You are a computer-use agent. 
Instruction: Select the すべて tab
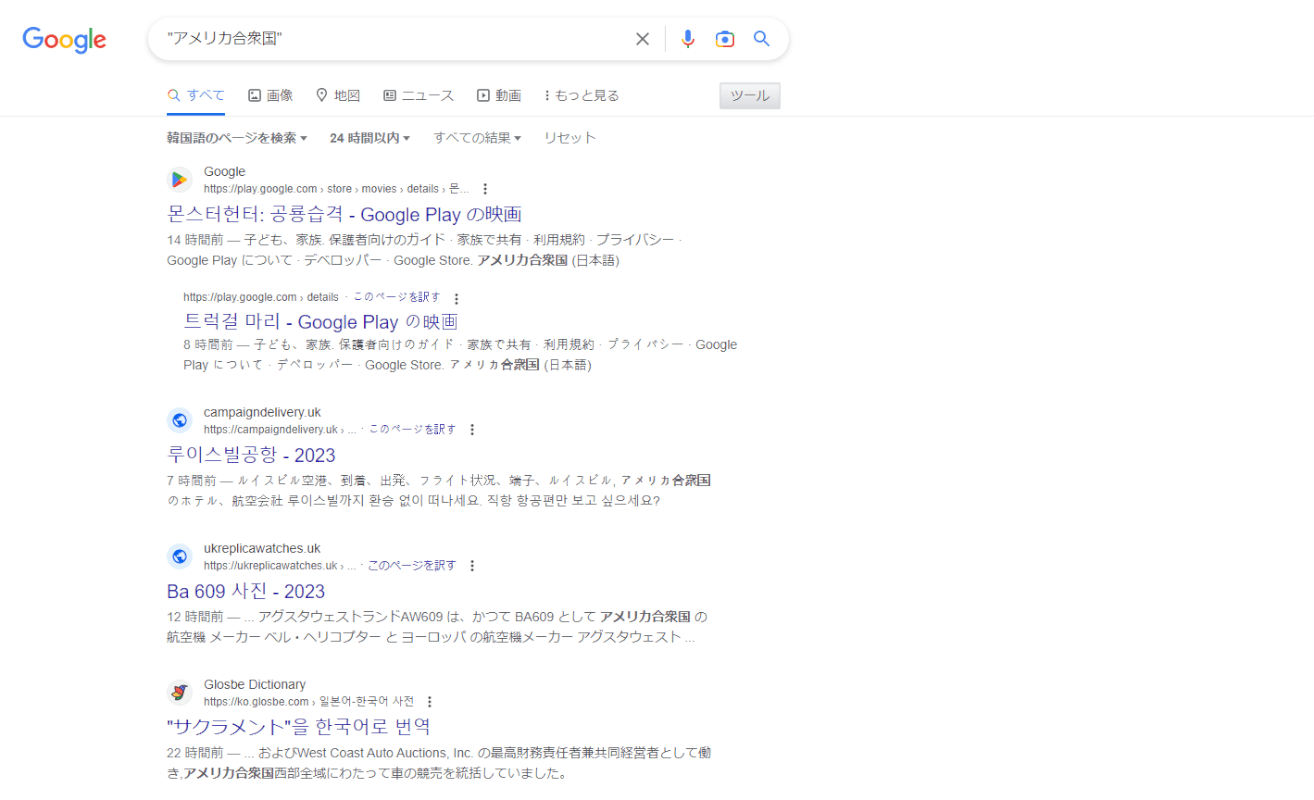pos(196,96)
